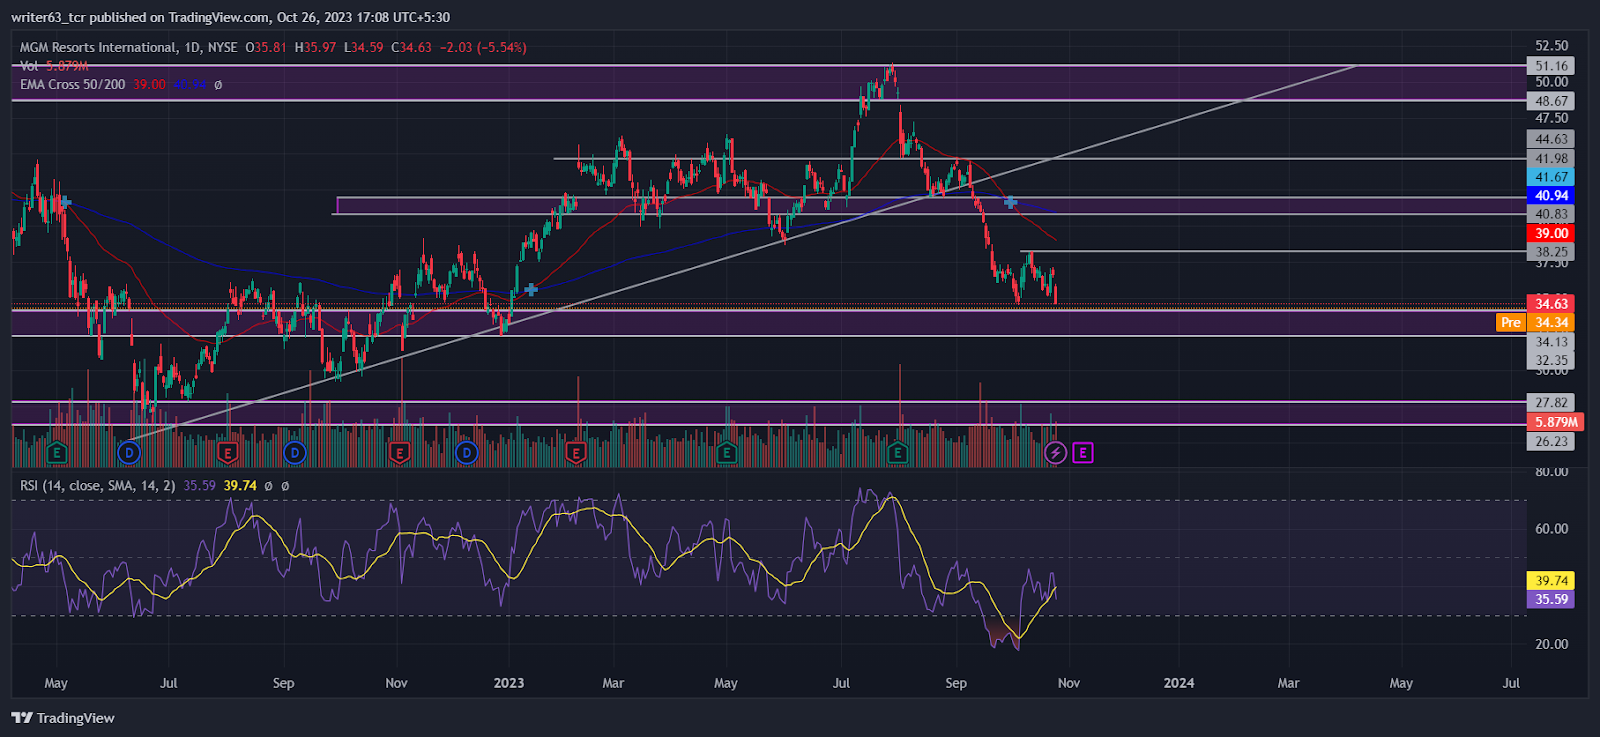Image resolution: width=1600 pixels, height=737 pixels.
Task: Click the 26.23 price axis label
Action: pos(1551,441)
